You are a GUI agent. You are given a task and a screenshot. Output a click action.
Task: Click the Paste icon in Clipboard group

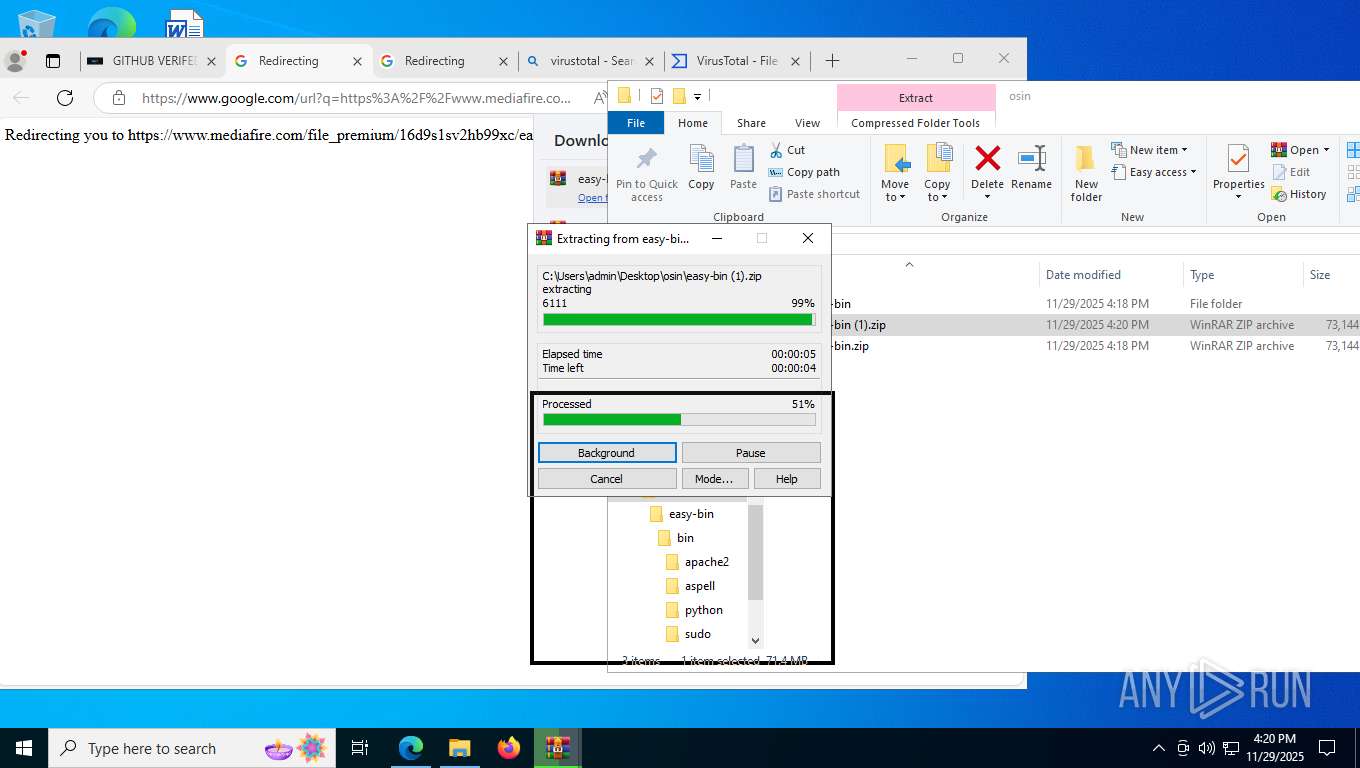[743, 159]
